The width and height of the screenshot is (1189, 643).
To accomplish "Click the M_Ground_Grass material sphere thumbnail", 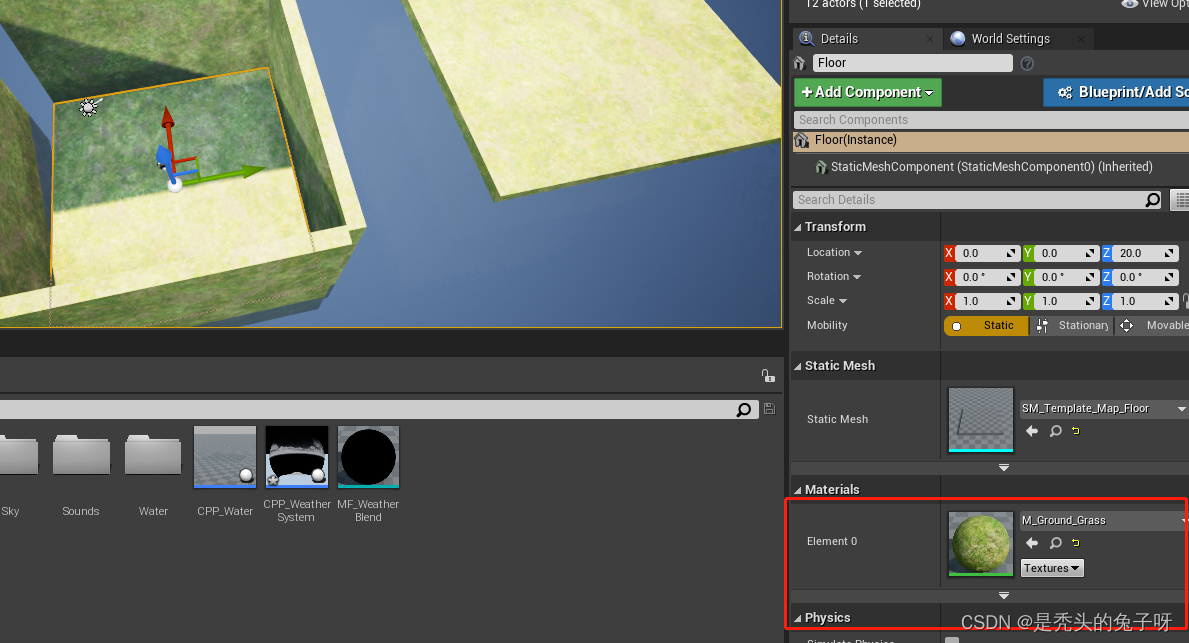I will [979, 543].
